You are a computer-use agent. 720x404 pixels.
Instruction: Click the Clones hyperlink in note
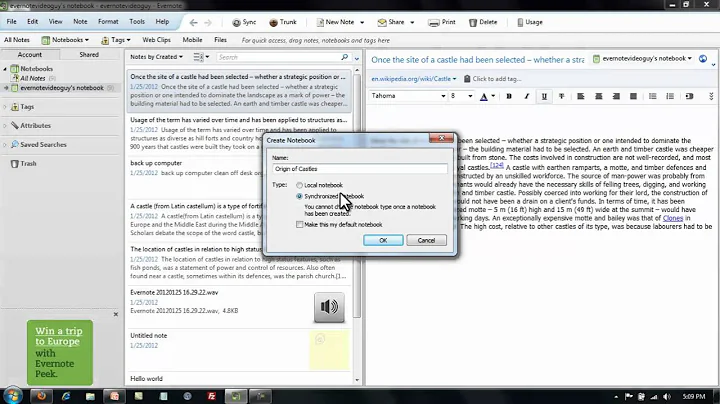(673, 218)
